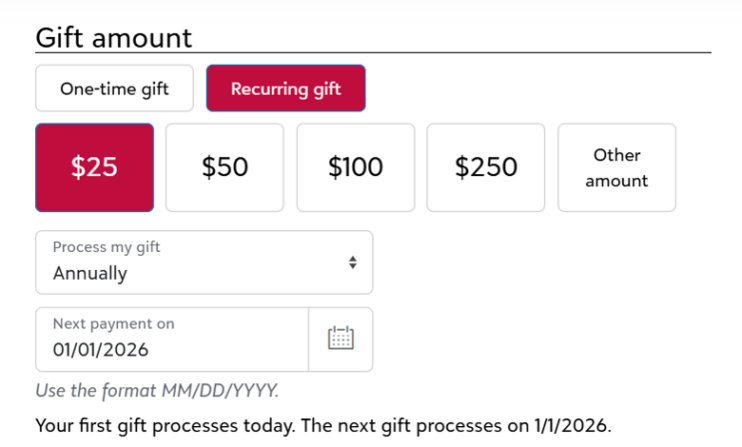This screenshot has width=742, height=447.
Task: Click the first gift processes today message
Action: [323, 426]
